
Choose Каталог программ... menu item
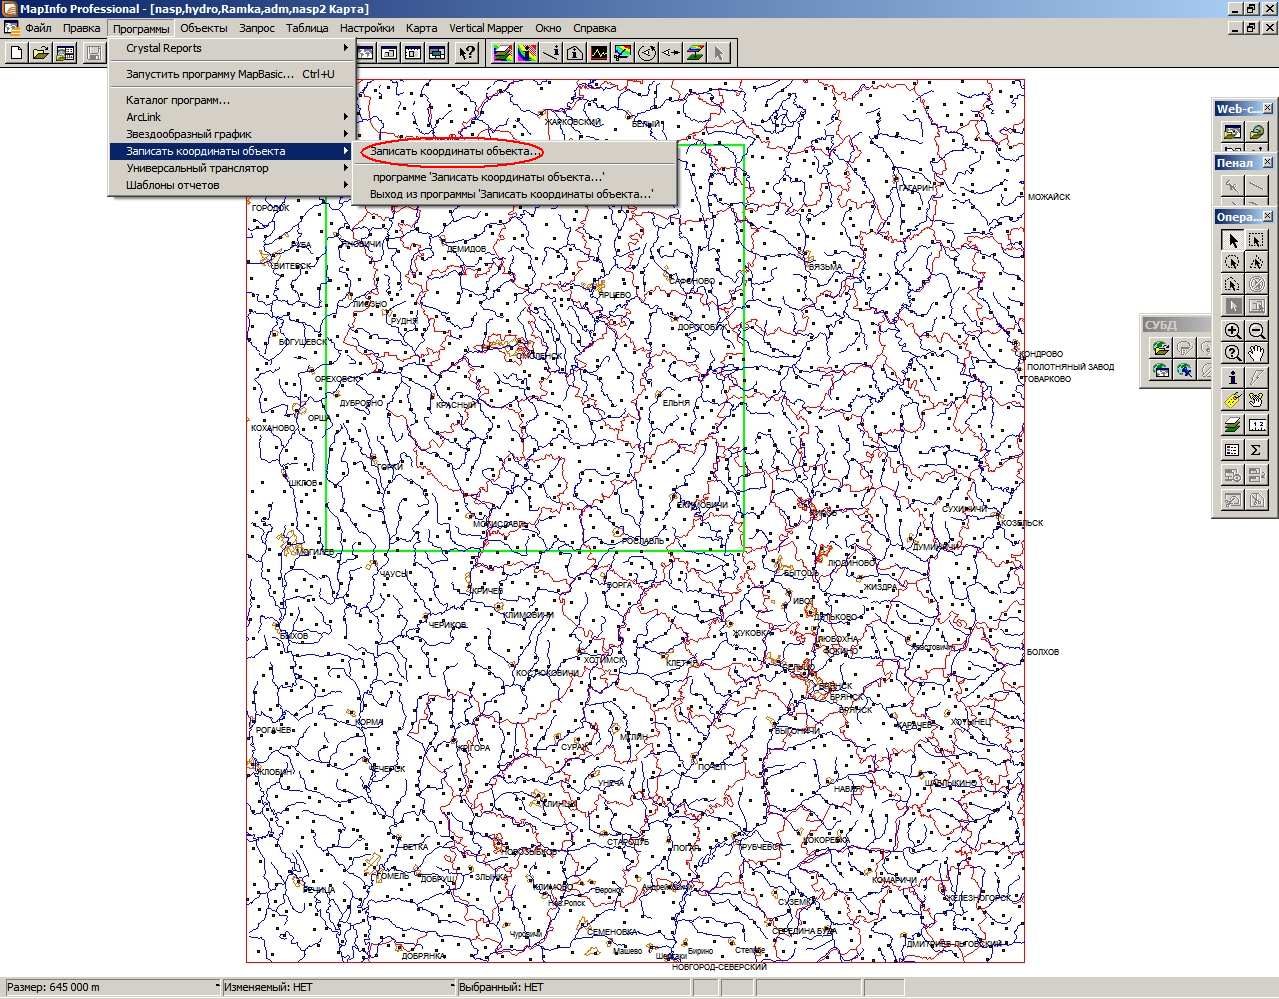tap(230, 100)
